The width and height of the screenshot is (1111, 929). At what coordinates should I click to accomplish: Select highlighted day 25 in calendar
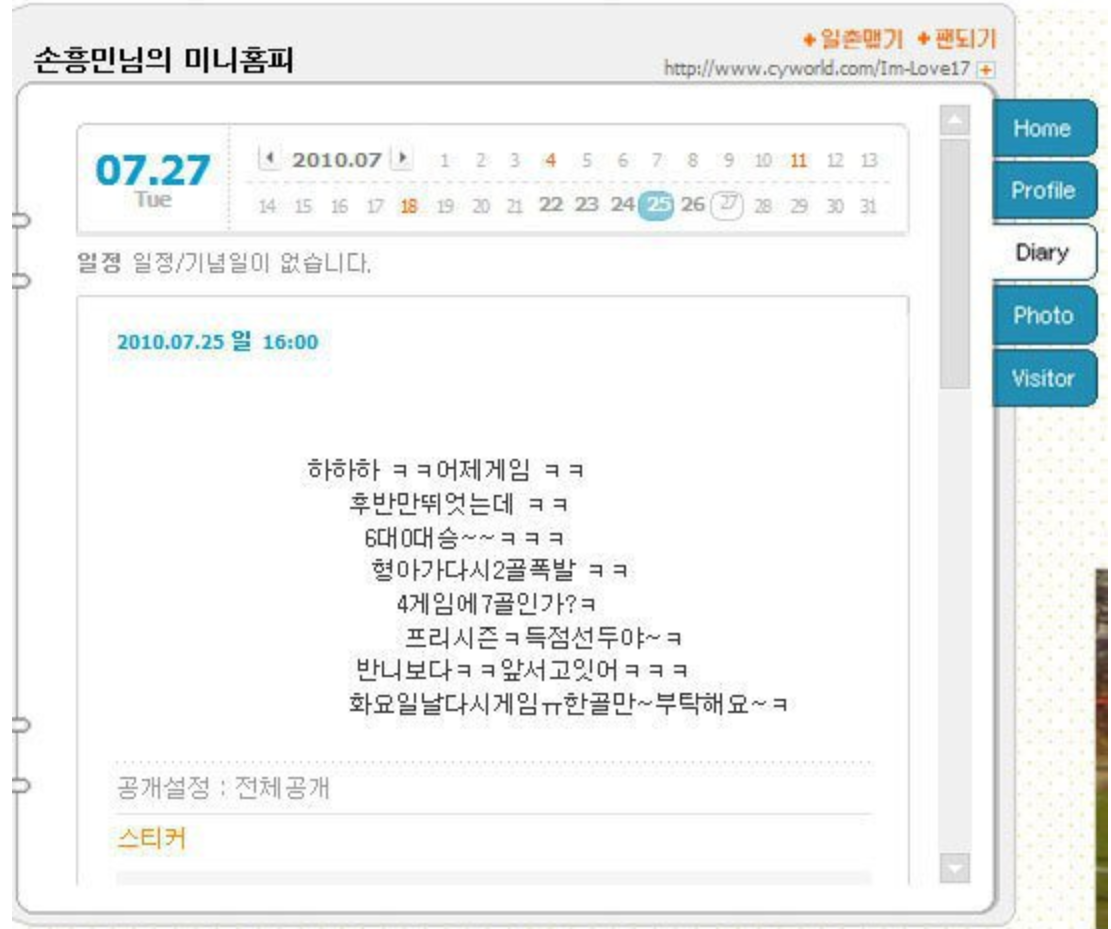click(655, 208)
